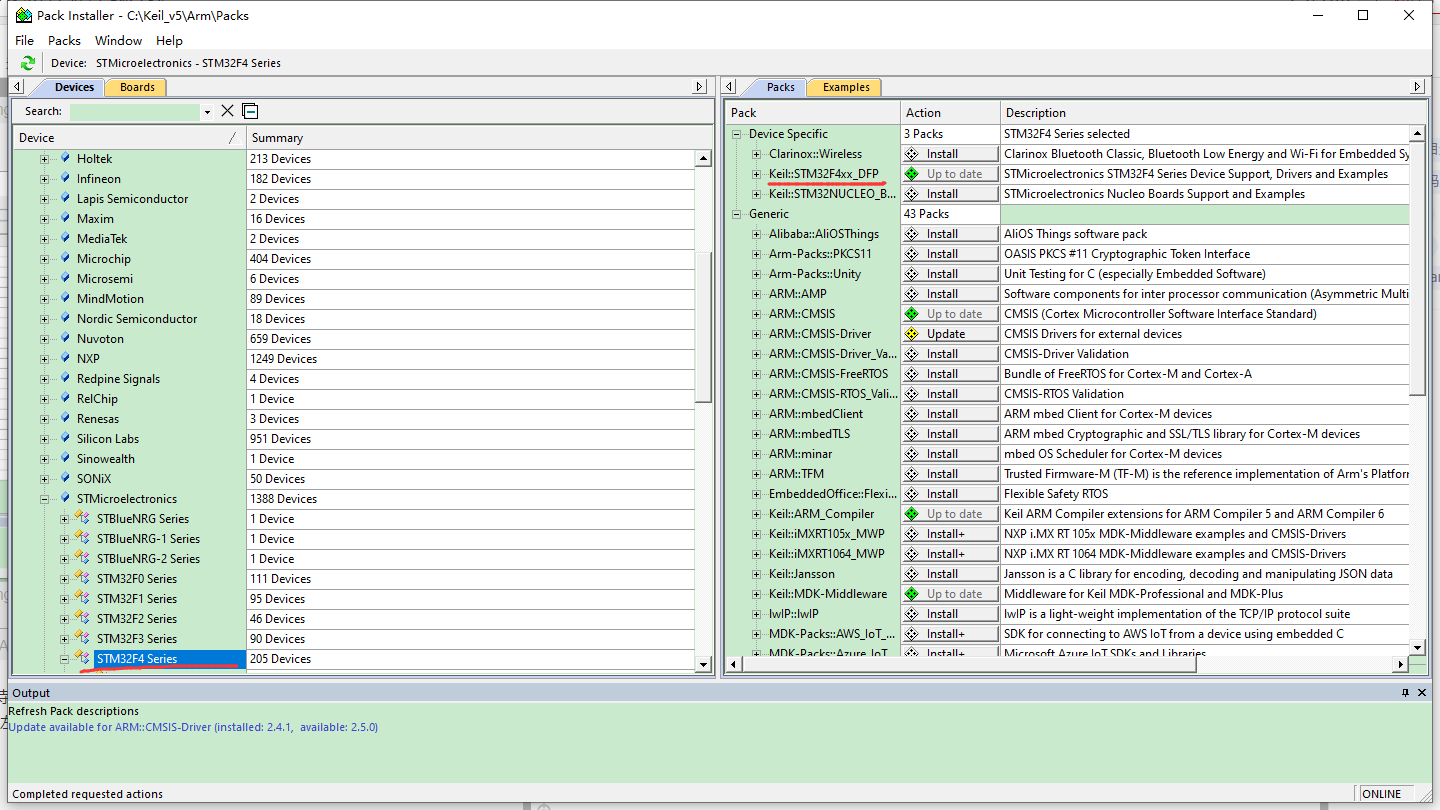The image size is (1440, 810).
Task: Click the Microchip vendor icon
Action: coord(65,258)
